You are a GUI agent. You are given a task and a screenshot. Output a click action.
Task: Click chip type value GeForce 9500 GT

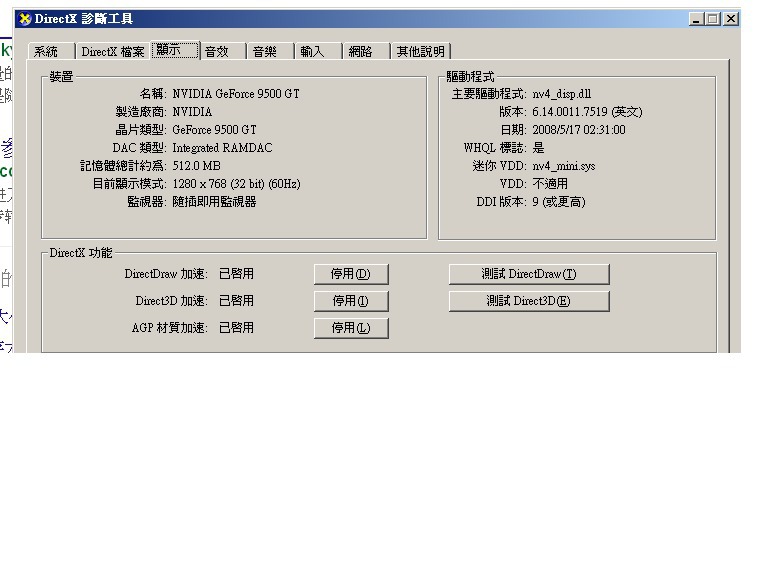click(214, 130)
